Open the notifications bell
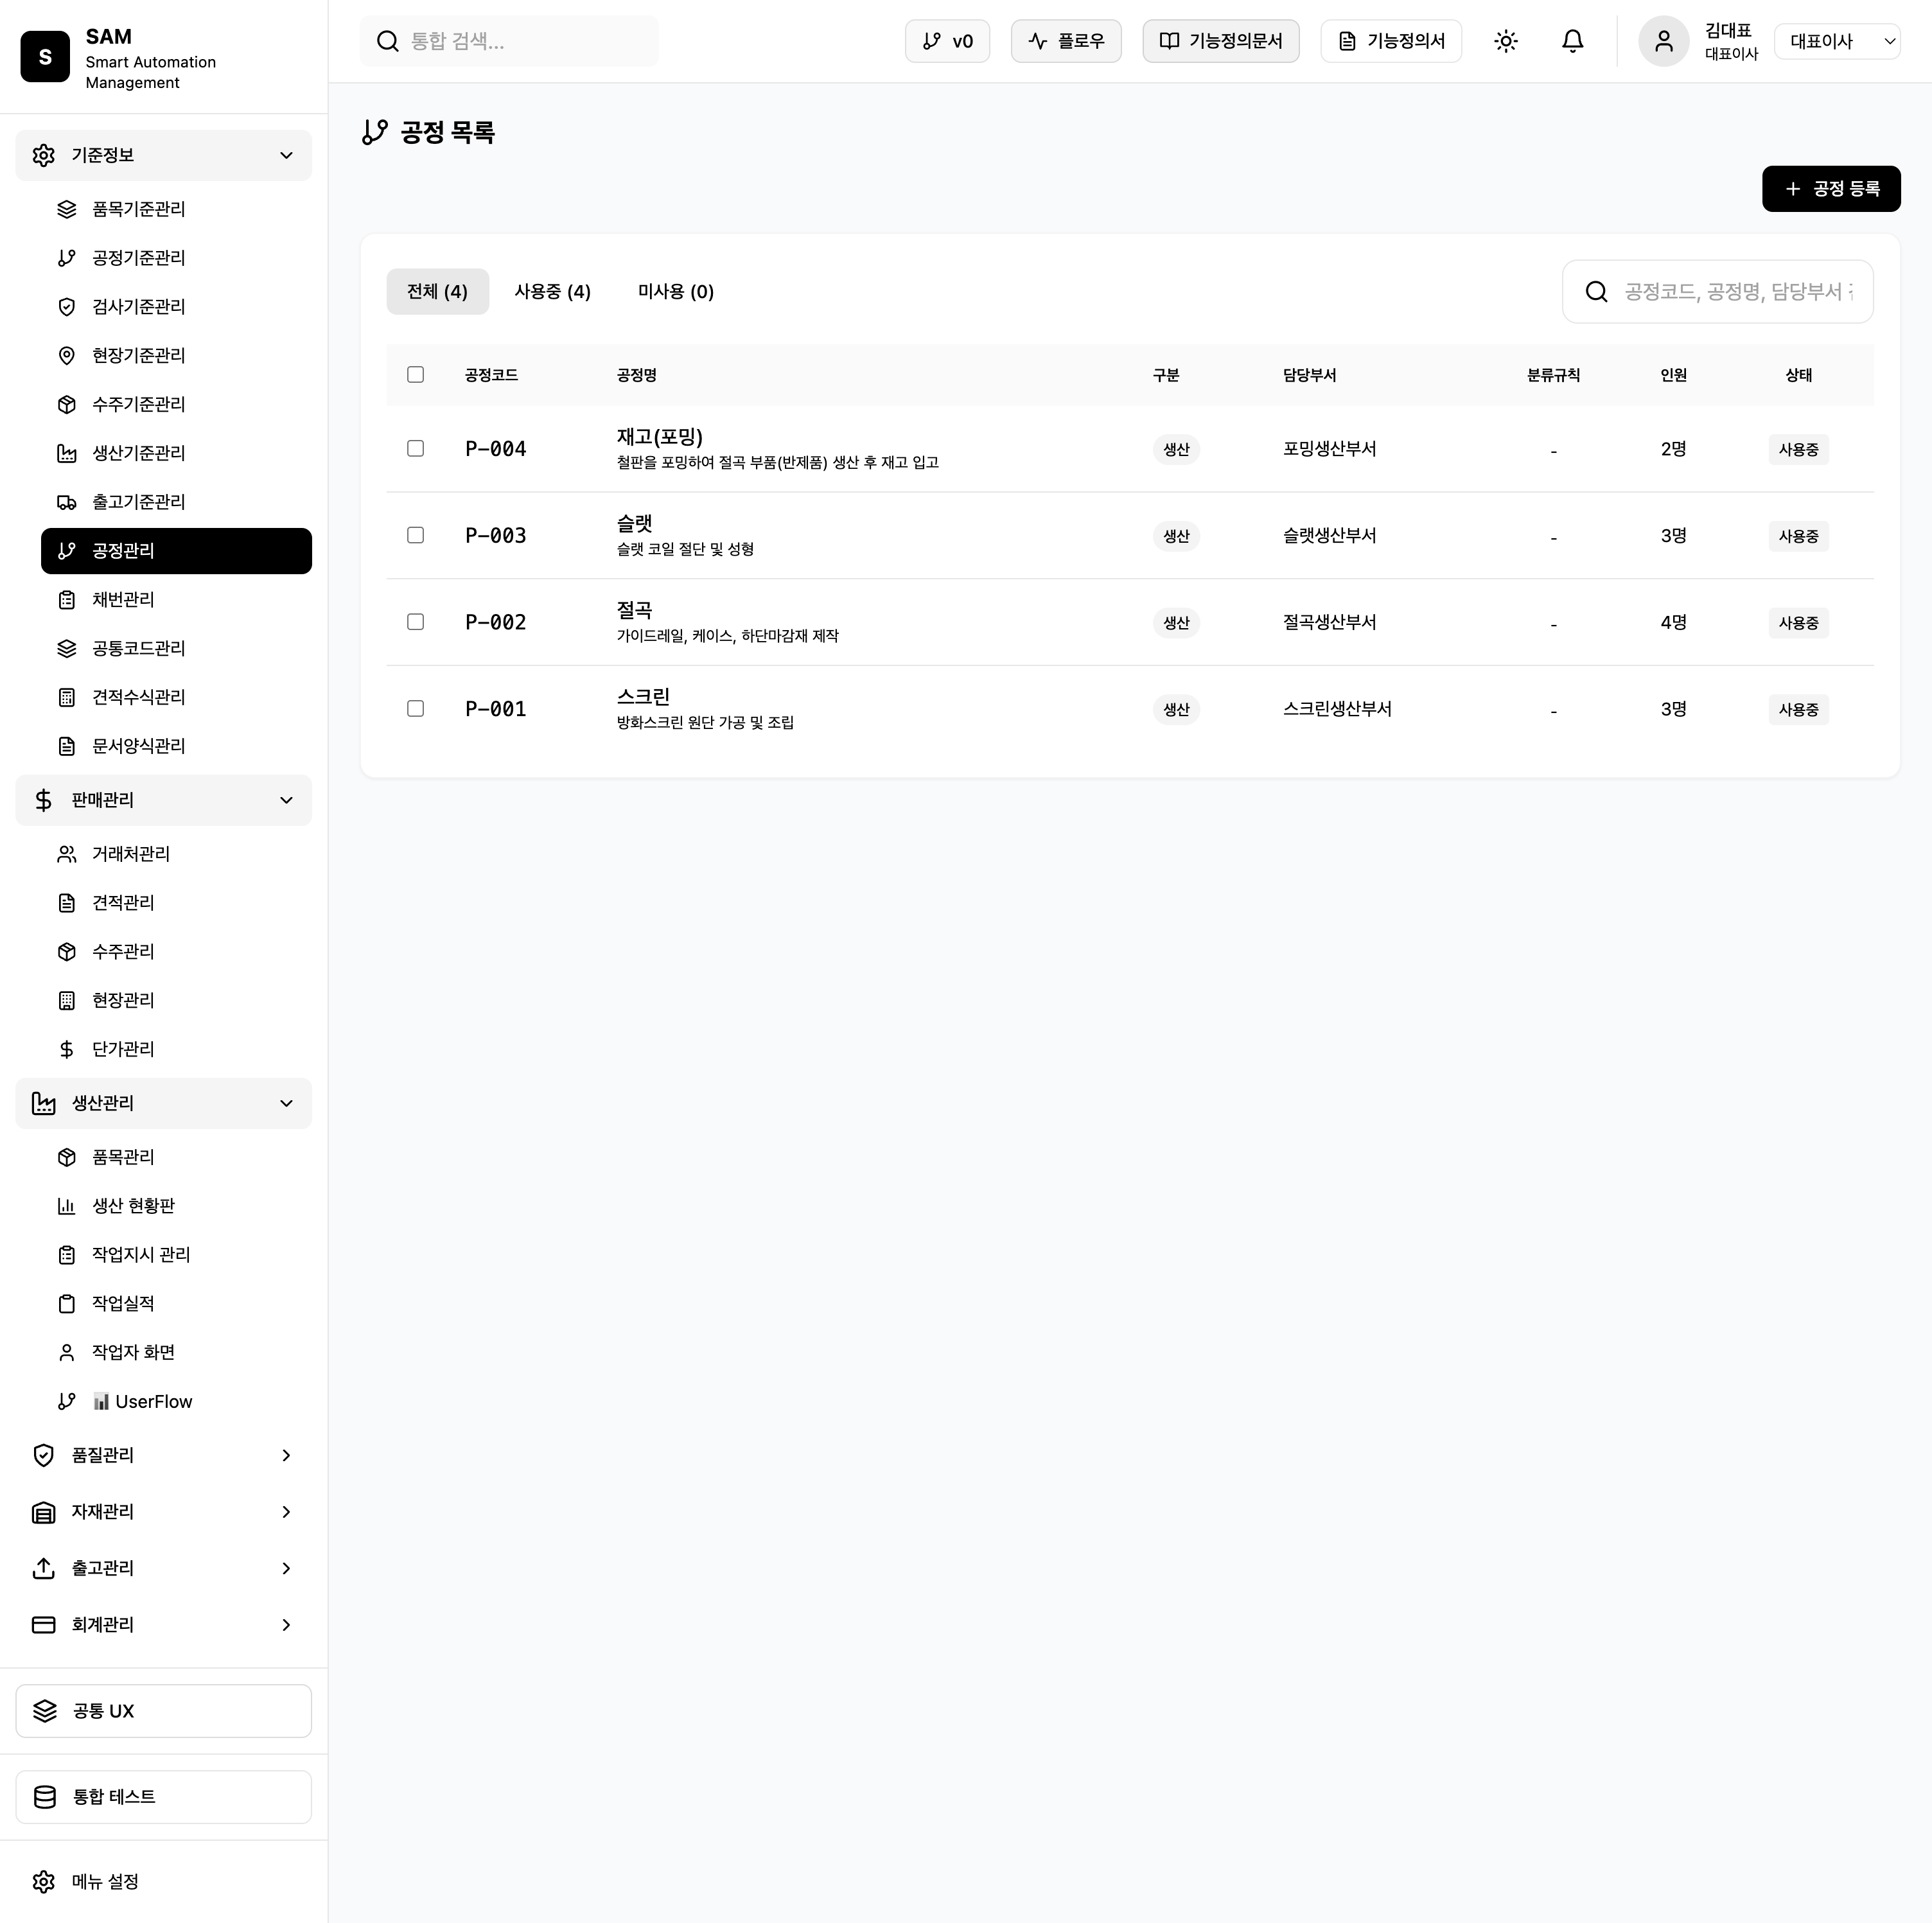 1572,41
